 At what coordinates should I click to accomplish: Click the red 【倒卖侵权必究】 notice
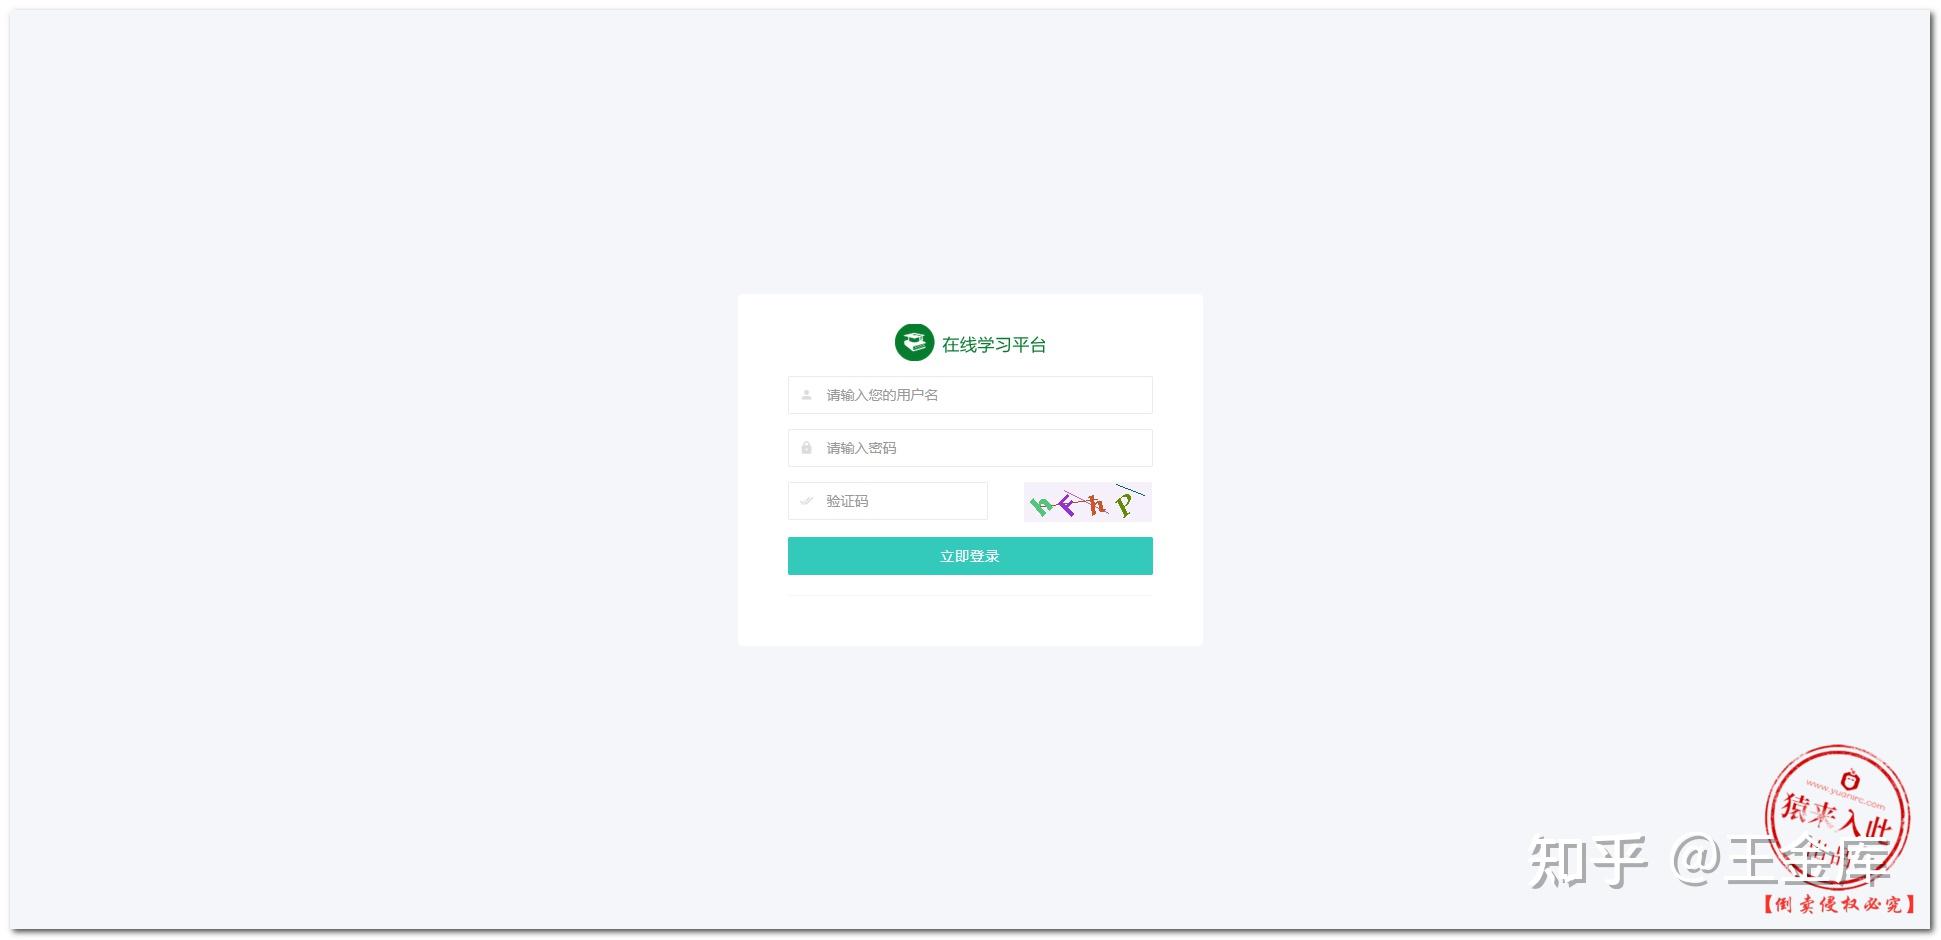coord(1838,904)
